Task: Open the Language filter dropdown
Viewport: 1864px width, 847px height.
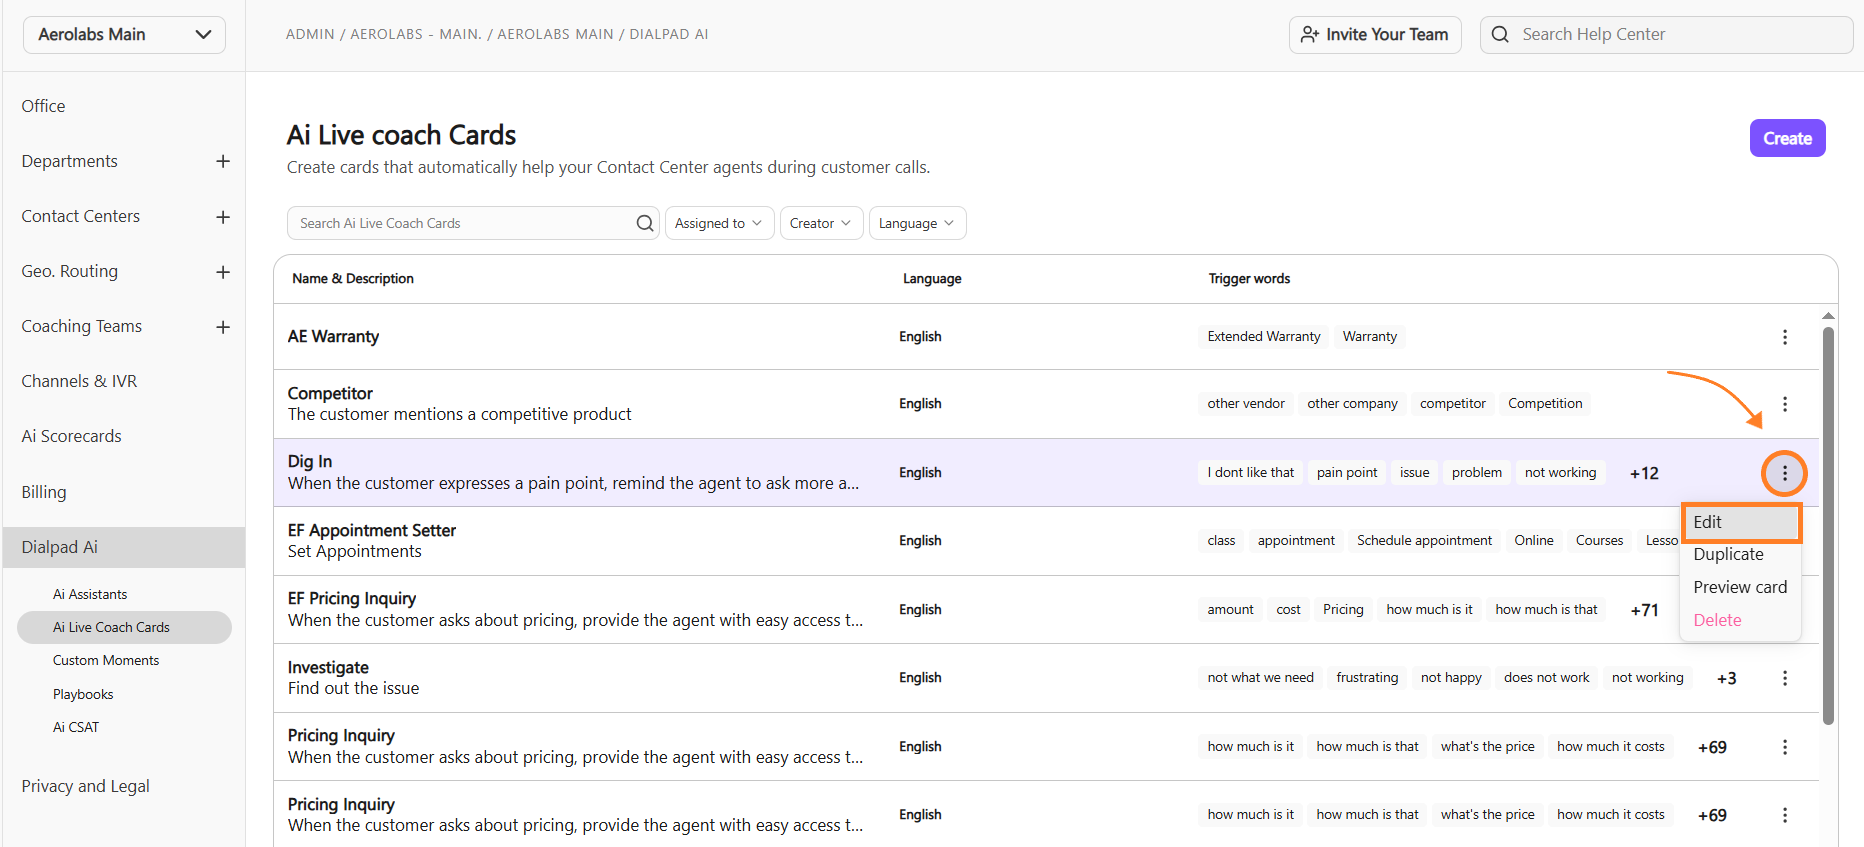Action: (x=917, y=223)
